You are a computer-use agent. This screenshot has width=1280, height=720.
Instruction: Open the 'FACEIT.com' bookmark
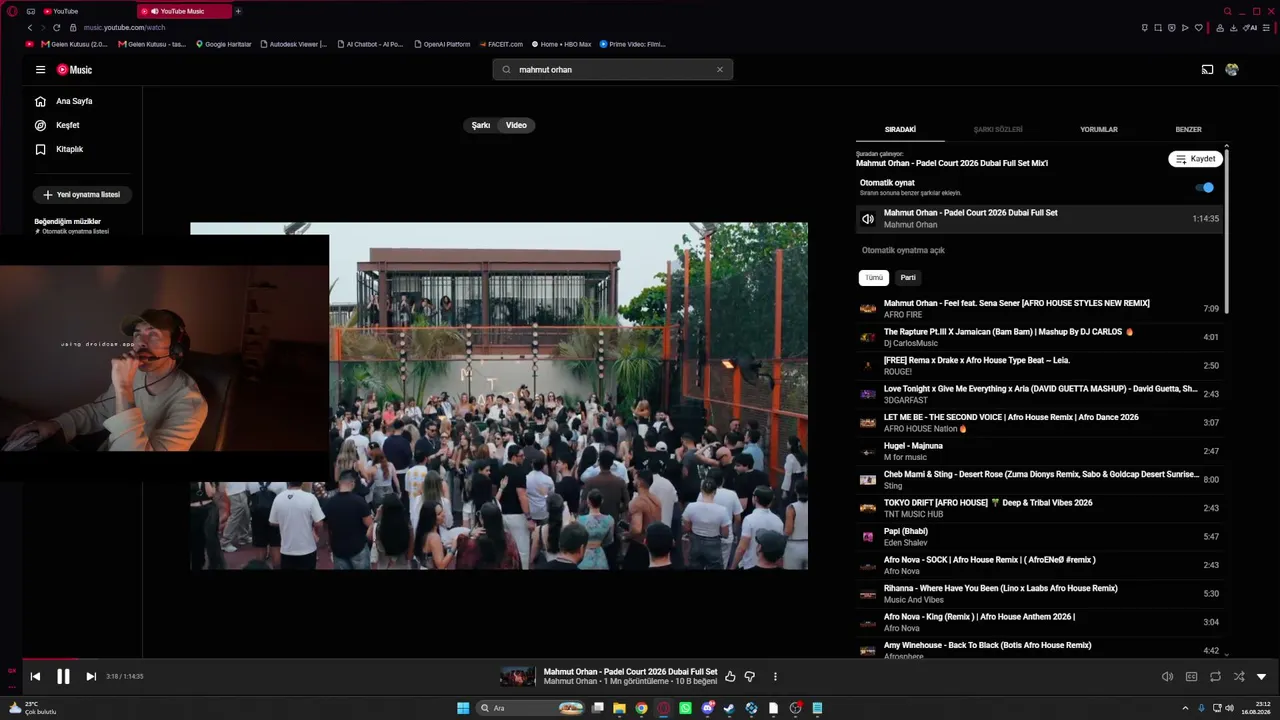click(501, 44)
